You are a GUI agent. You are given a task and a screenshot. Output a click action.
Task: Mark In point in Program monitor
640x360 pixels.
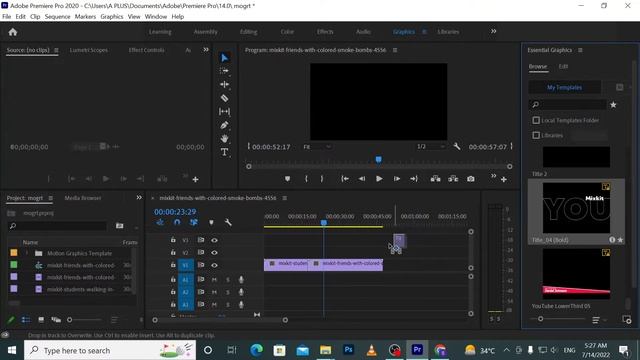306,179
